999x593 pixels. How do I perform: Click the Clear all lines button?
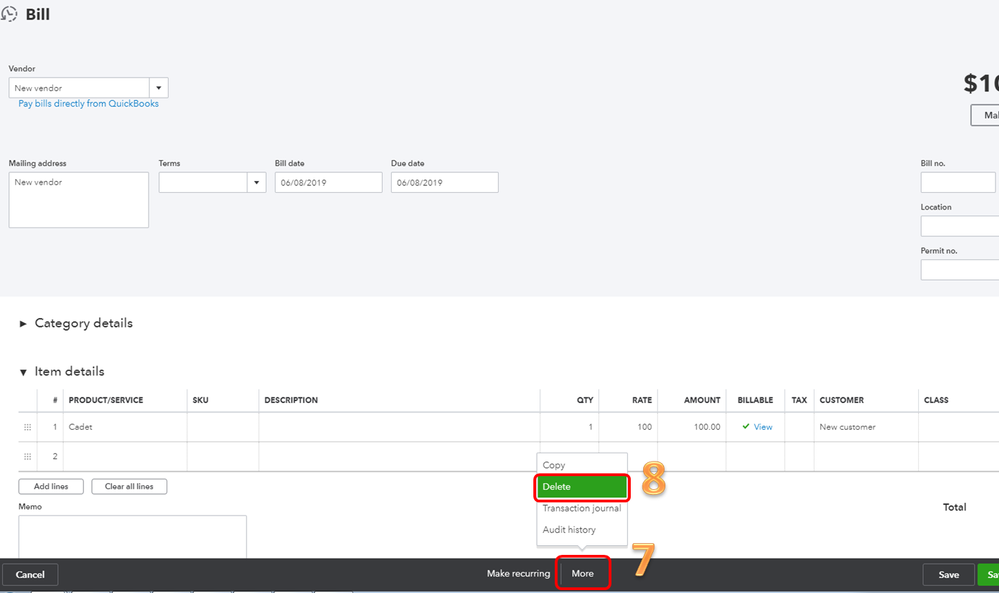129,487
